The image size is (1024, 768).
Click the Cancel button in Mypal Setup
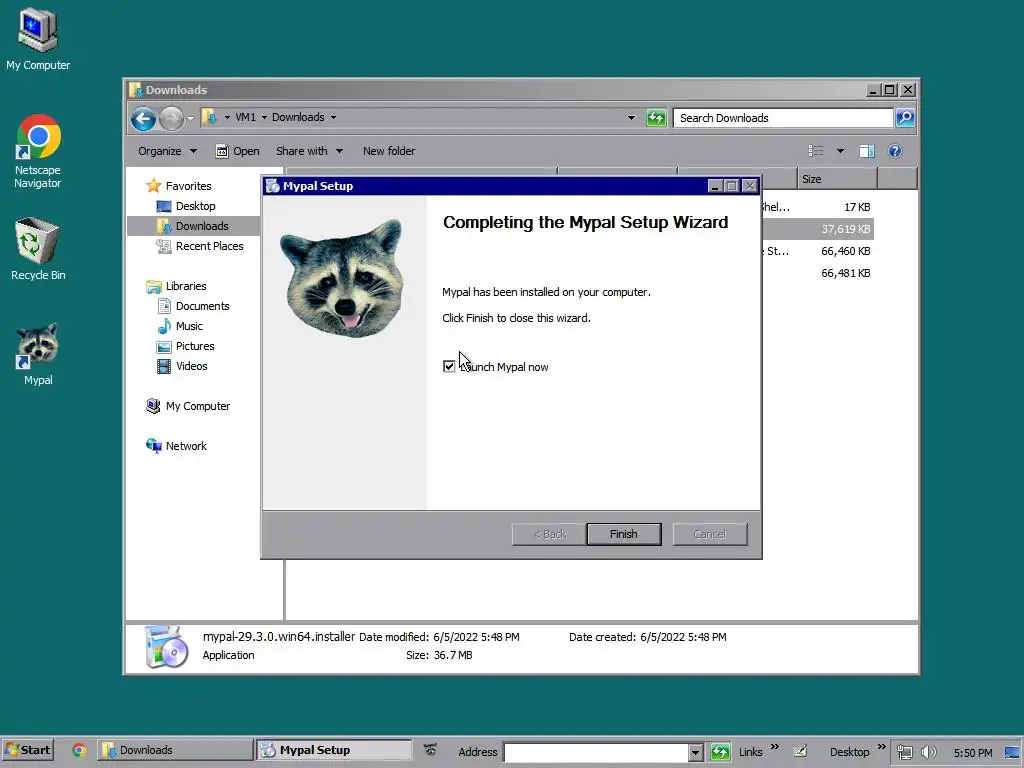710,534
